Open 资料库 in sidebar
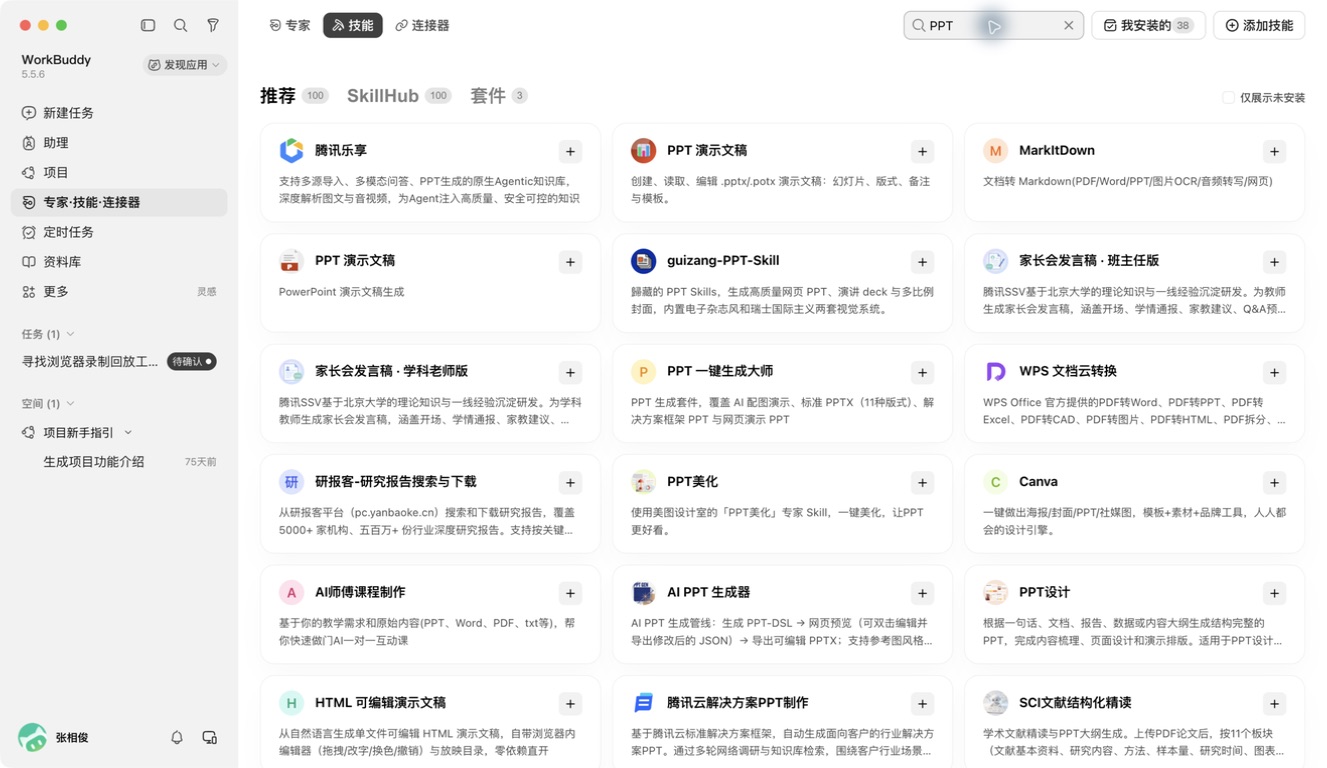1327x768 pixels. coord(119,262)
